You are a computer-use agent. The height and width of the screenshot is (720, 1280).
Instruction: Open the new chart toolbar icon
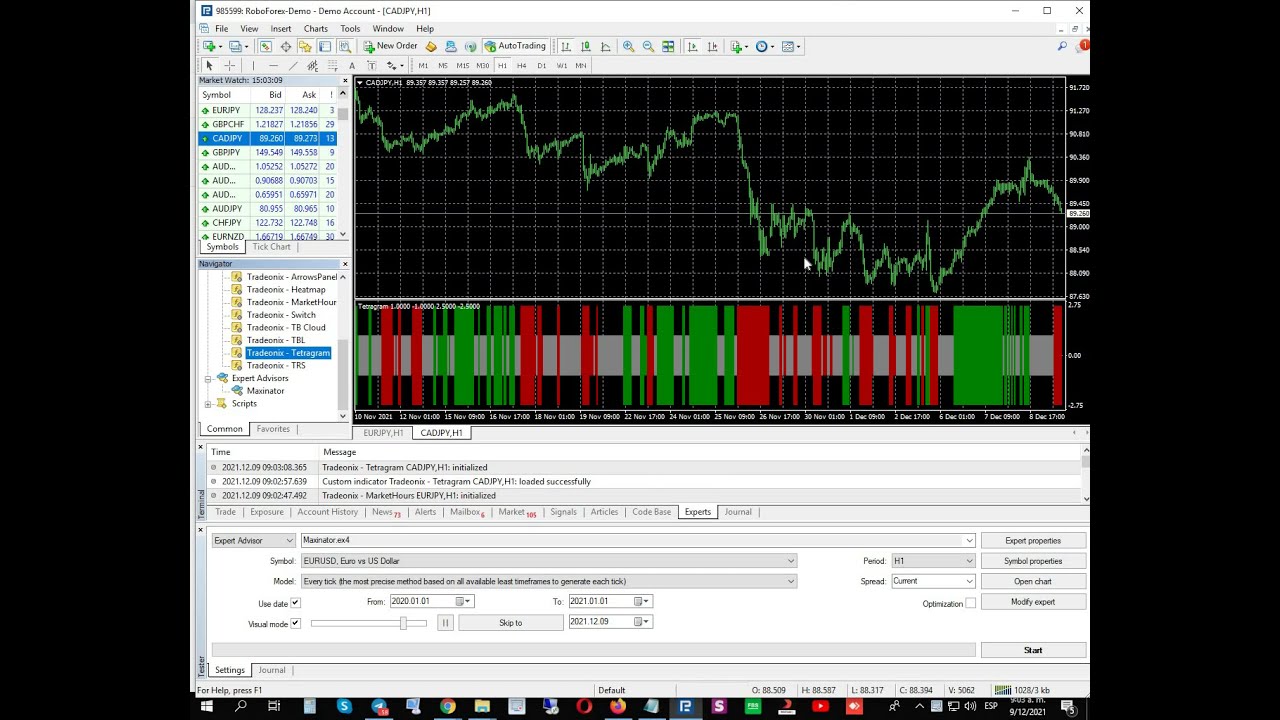click(x=210, y=46)
